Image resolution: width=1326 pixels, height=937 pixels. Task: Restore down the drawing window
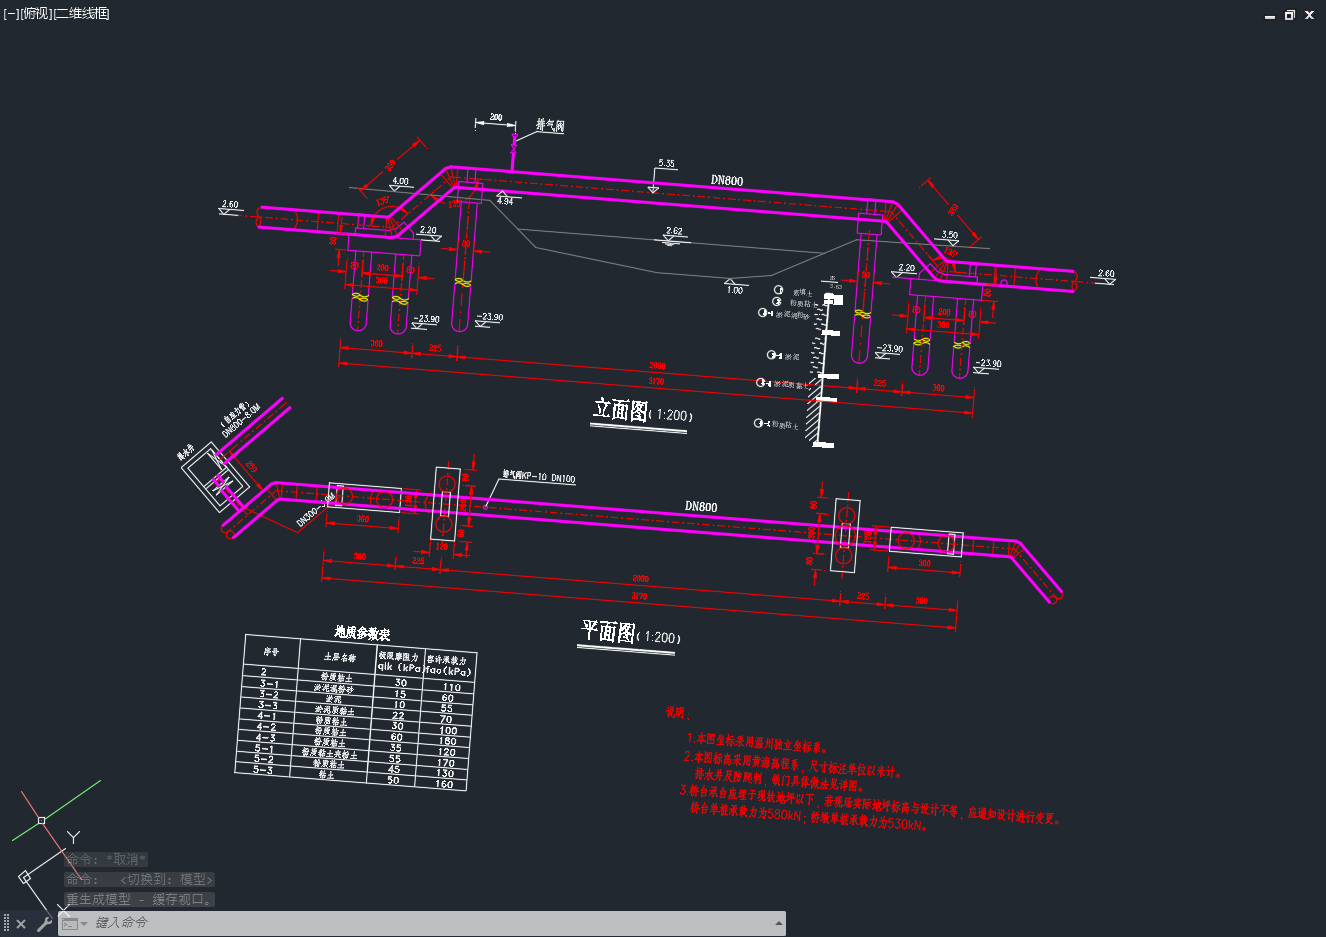[1290, 15]
